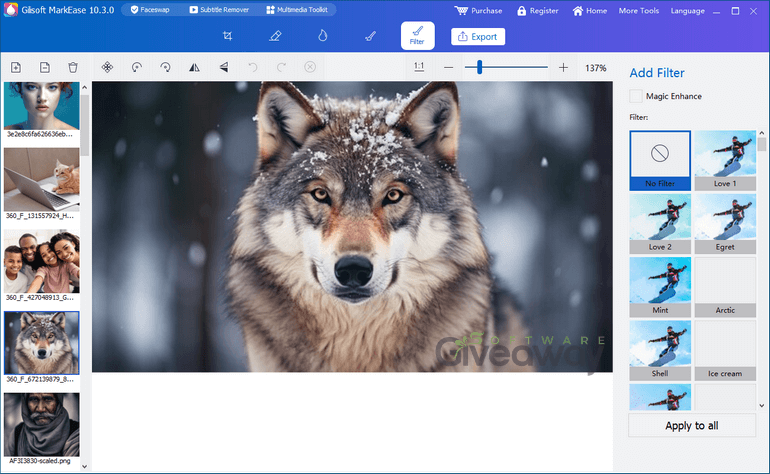Apply the Love 2 filter
The width and height of the screenshot is (770, 474).
point(660,223)
